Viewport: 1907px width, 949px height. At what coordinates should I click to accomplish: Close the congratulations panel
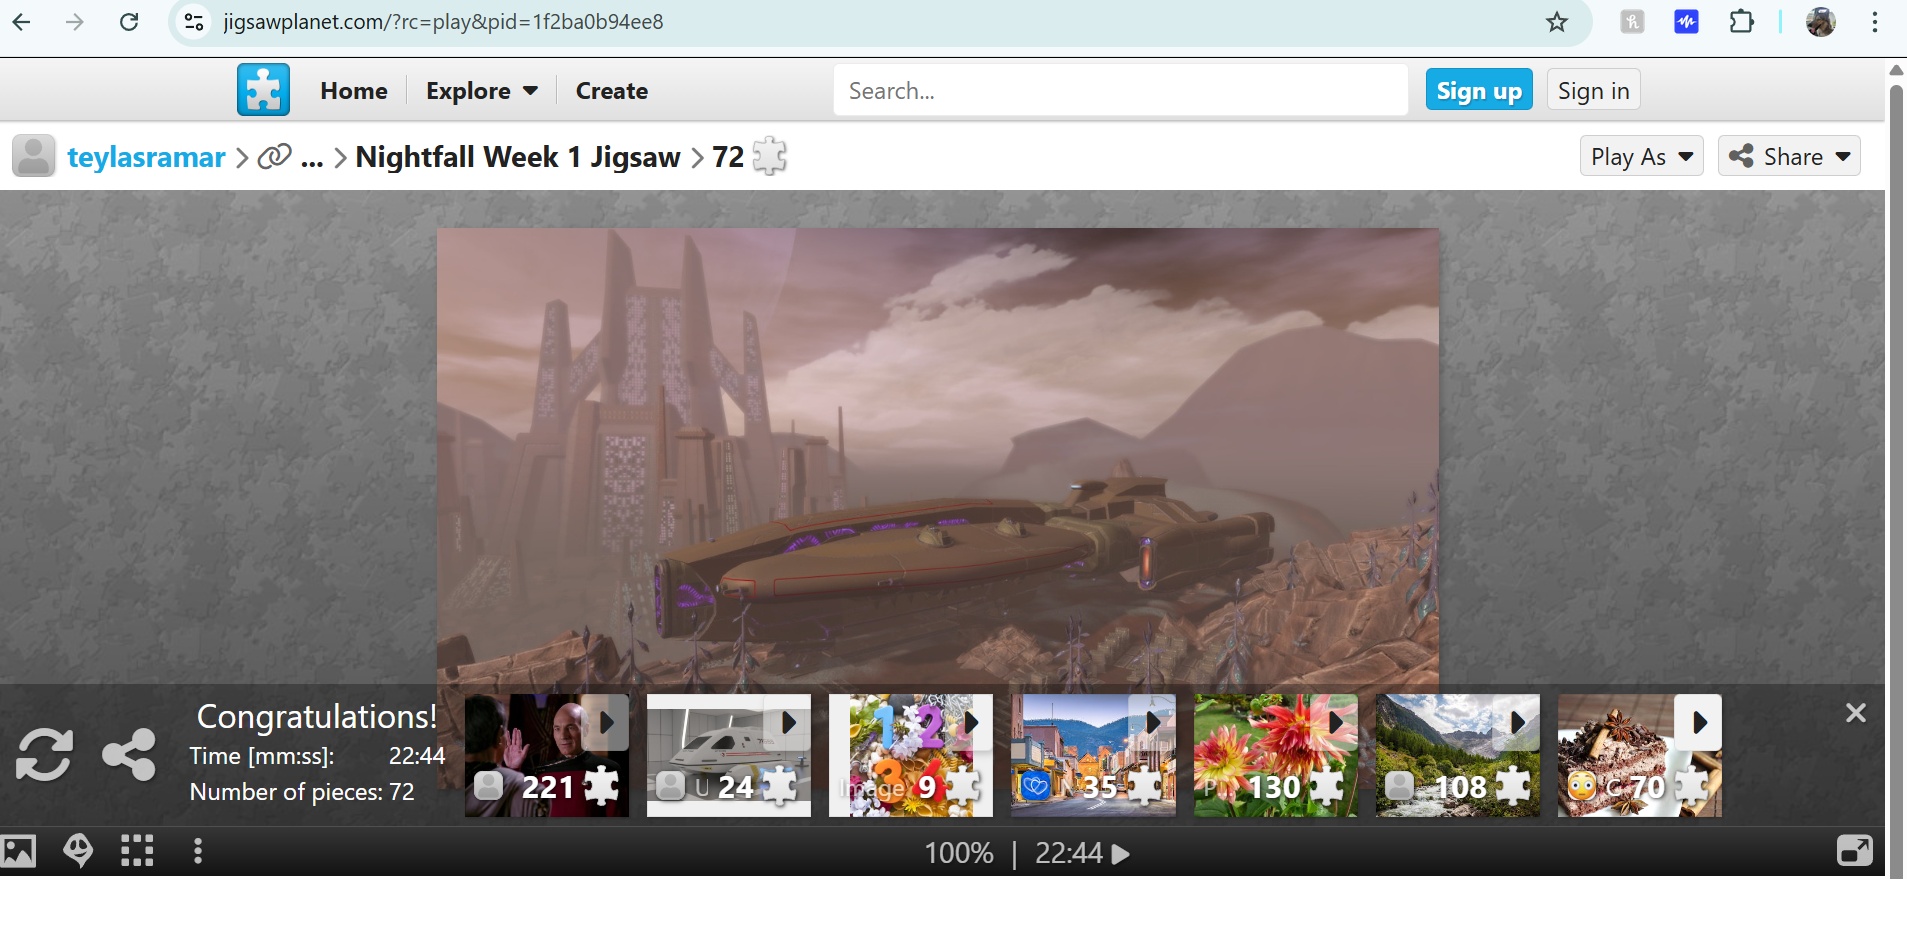point(1856,713)
